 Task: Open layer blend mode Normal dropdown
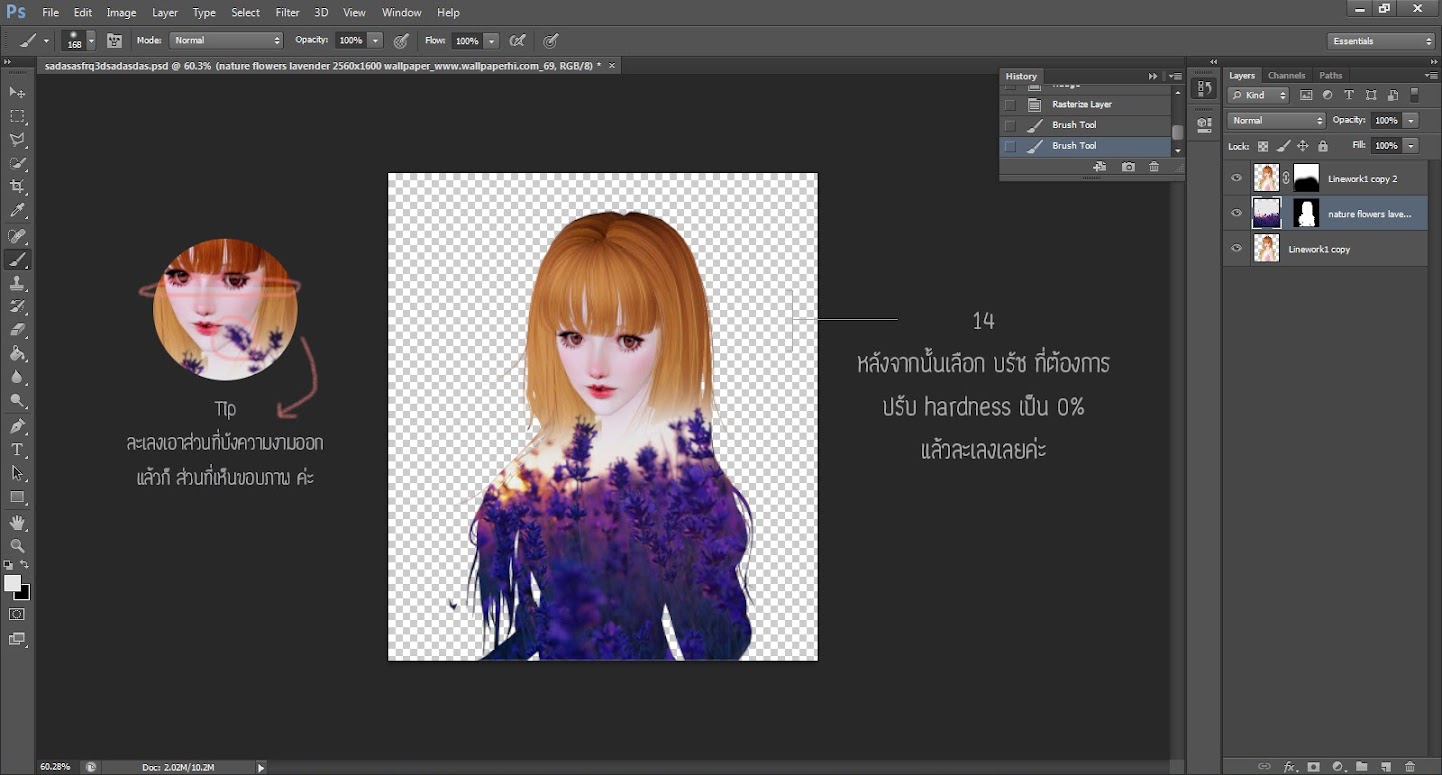click(x=1277, y=120)
